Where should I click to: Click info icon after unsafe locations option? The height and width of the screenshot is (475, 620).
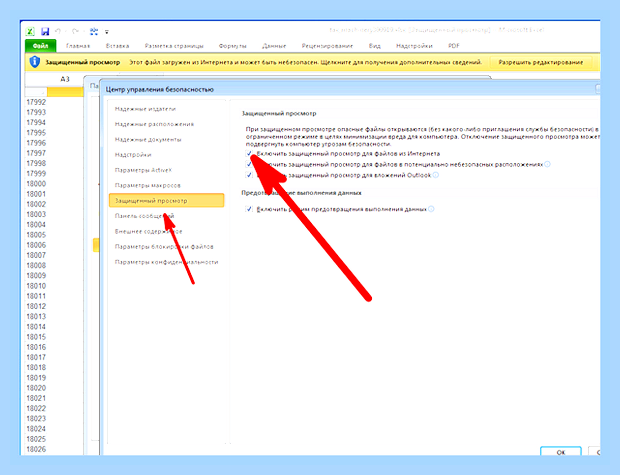coord(547,164)
